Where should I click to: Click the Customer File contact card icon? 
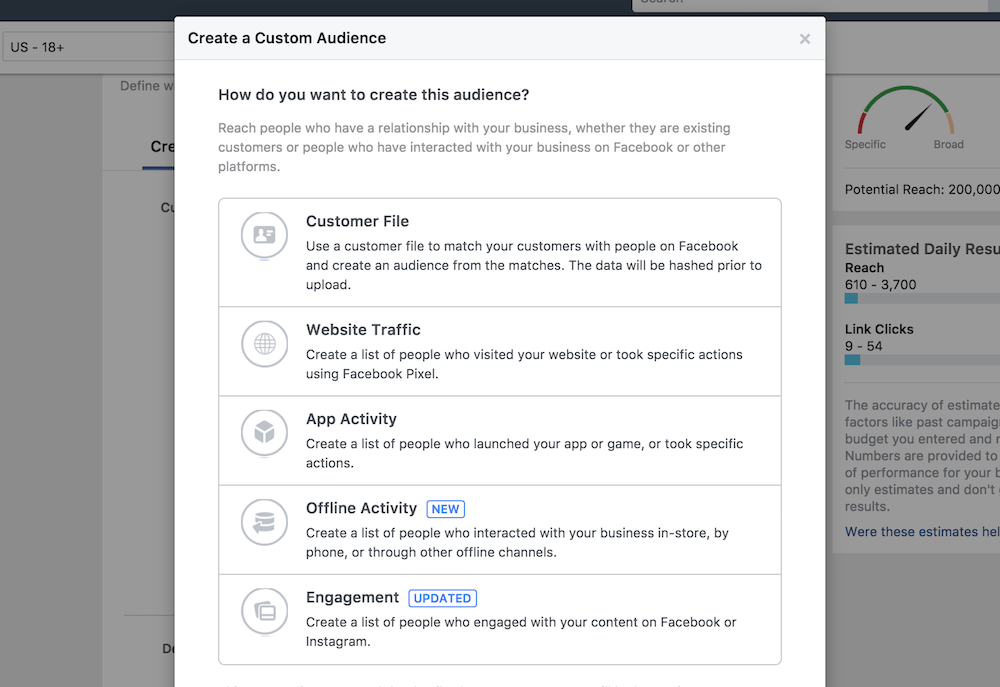[x=264, y=236]
